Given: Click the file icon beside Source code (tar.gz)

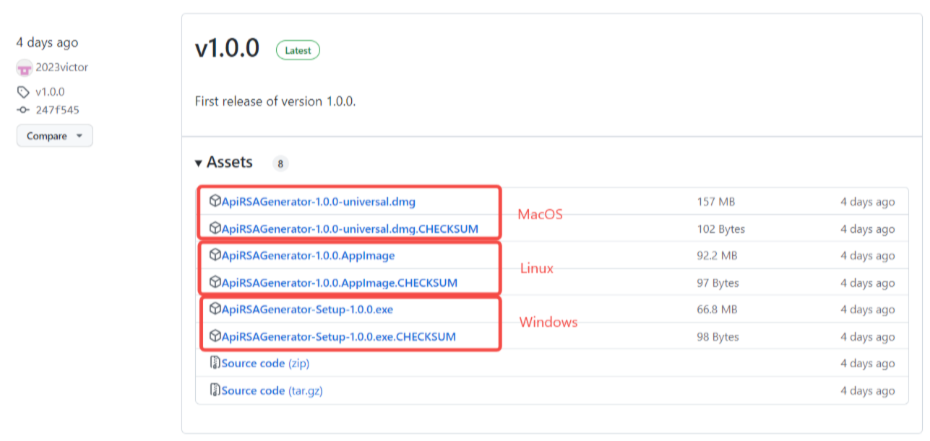Looking at the screenshot, I should (x=215, y=391).
